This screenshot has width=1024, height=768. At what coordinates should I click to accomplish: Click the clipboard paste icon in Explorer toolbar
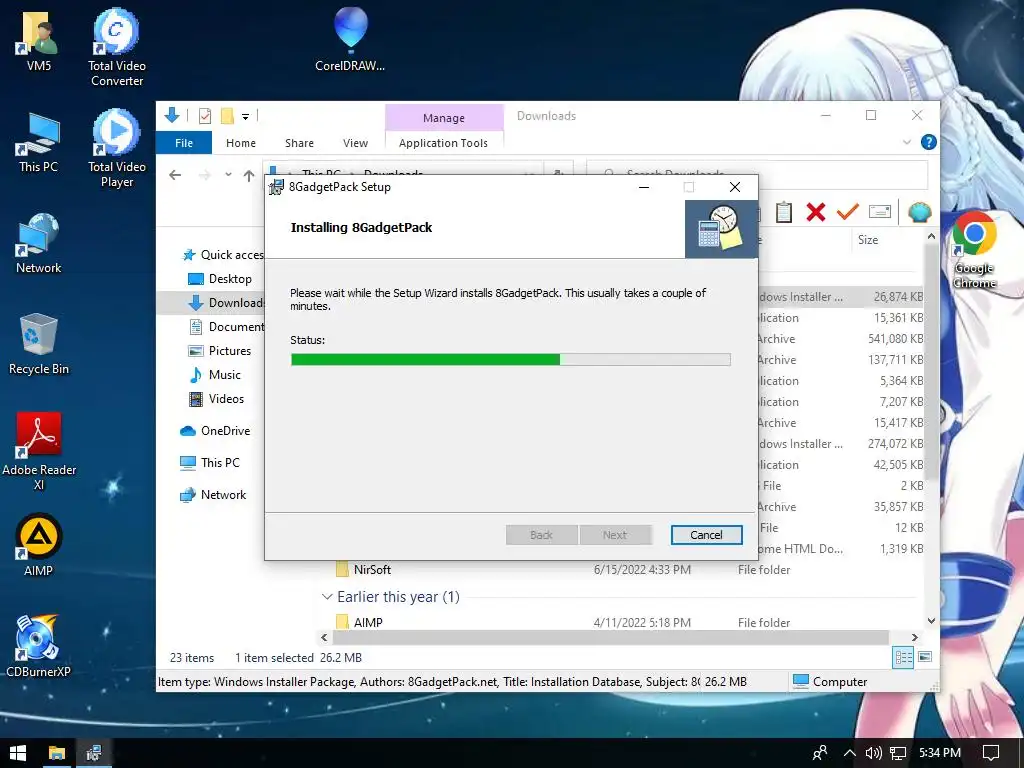[784, 212]
